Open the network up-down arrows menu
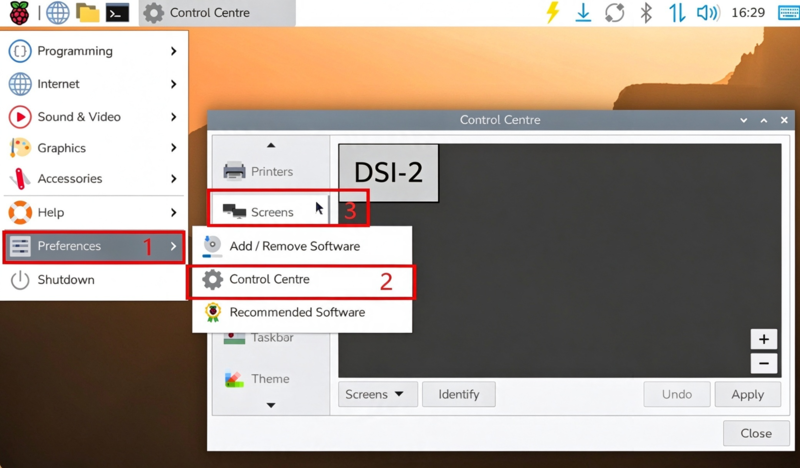This screenshot has height=468, width=800. tap(677, 13)
